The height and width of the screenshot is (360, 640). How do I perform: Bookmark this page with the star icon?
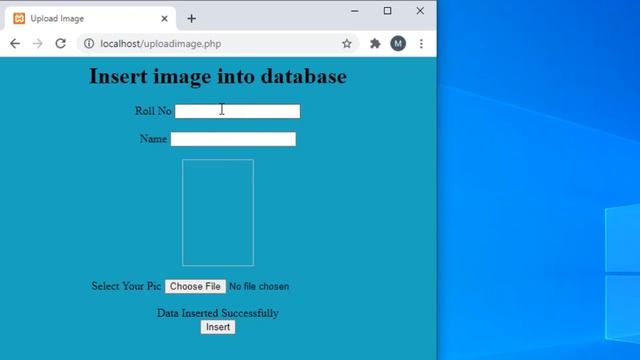point(347,44)
